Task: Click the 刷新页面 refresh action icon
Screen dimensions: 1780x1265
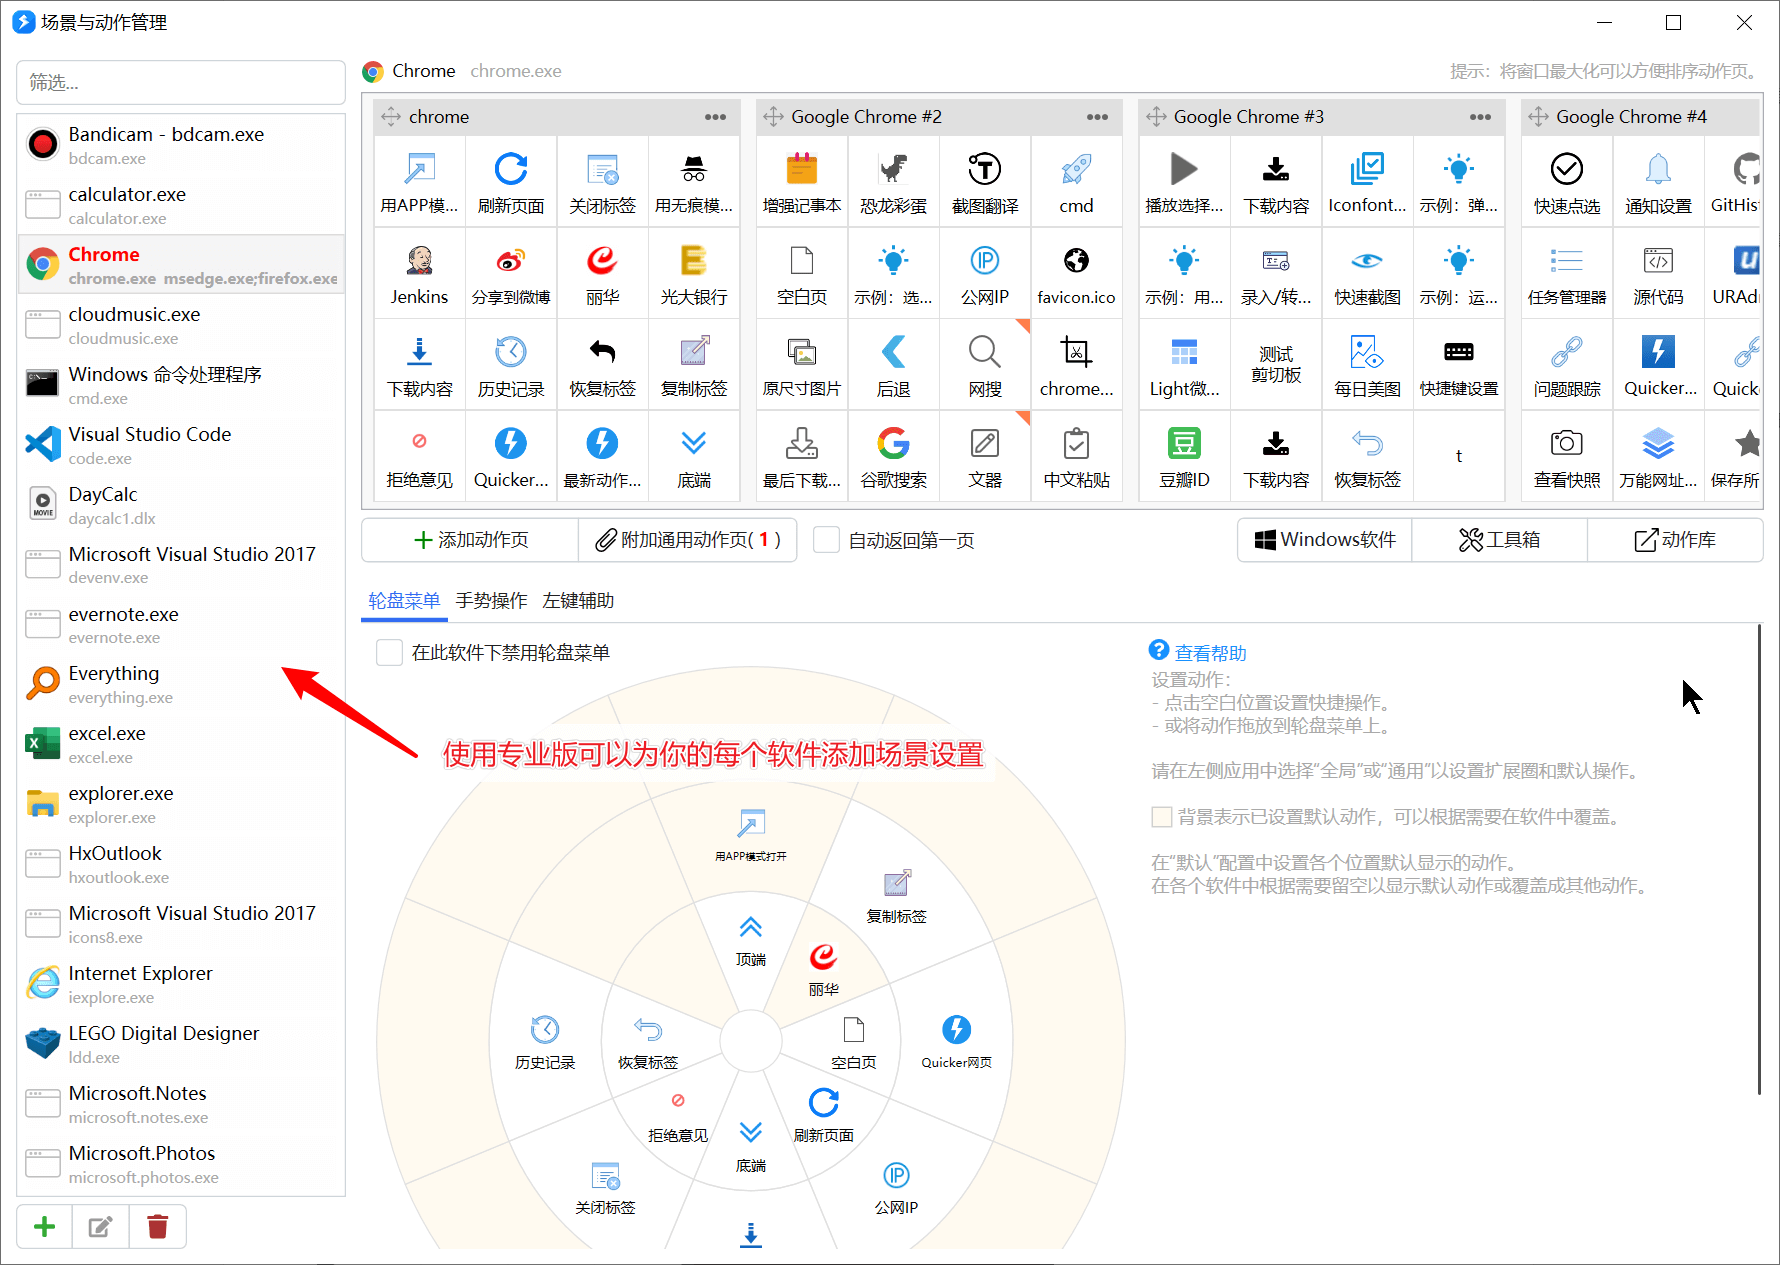Action: 511,170
